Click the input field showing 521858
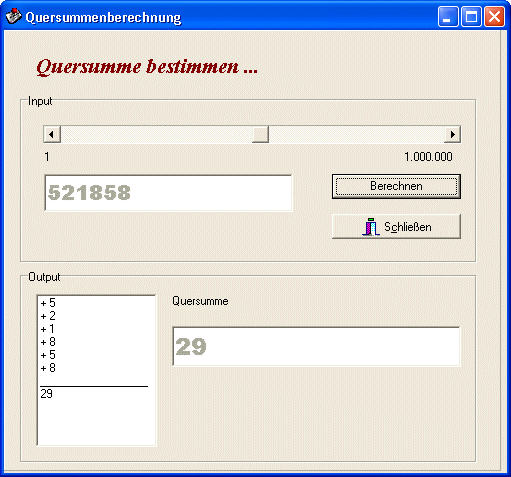Screen dimensions: 511x477 tap(168, 193)
